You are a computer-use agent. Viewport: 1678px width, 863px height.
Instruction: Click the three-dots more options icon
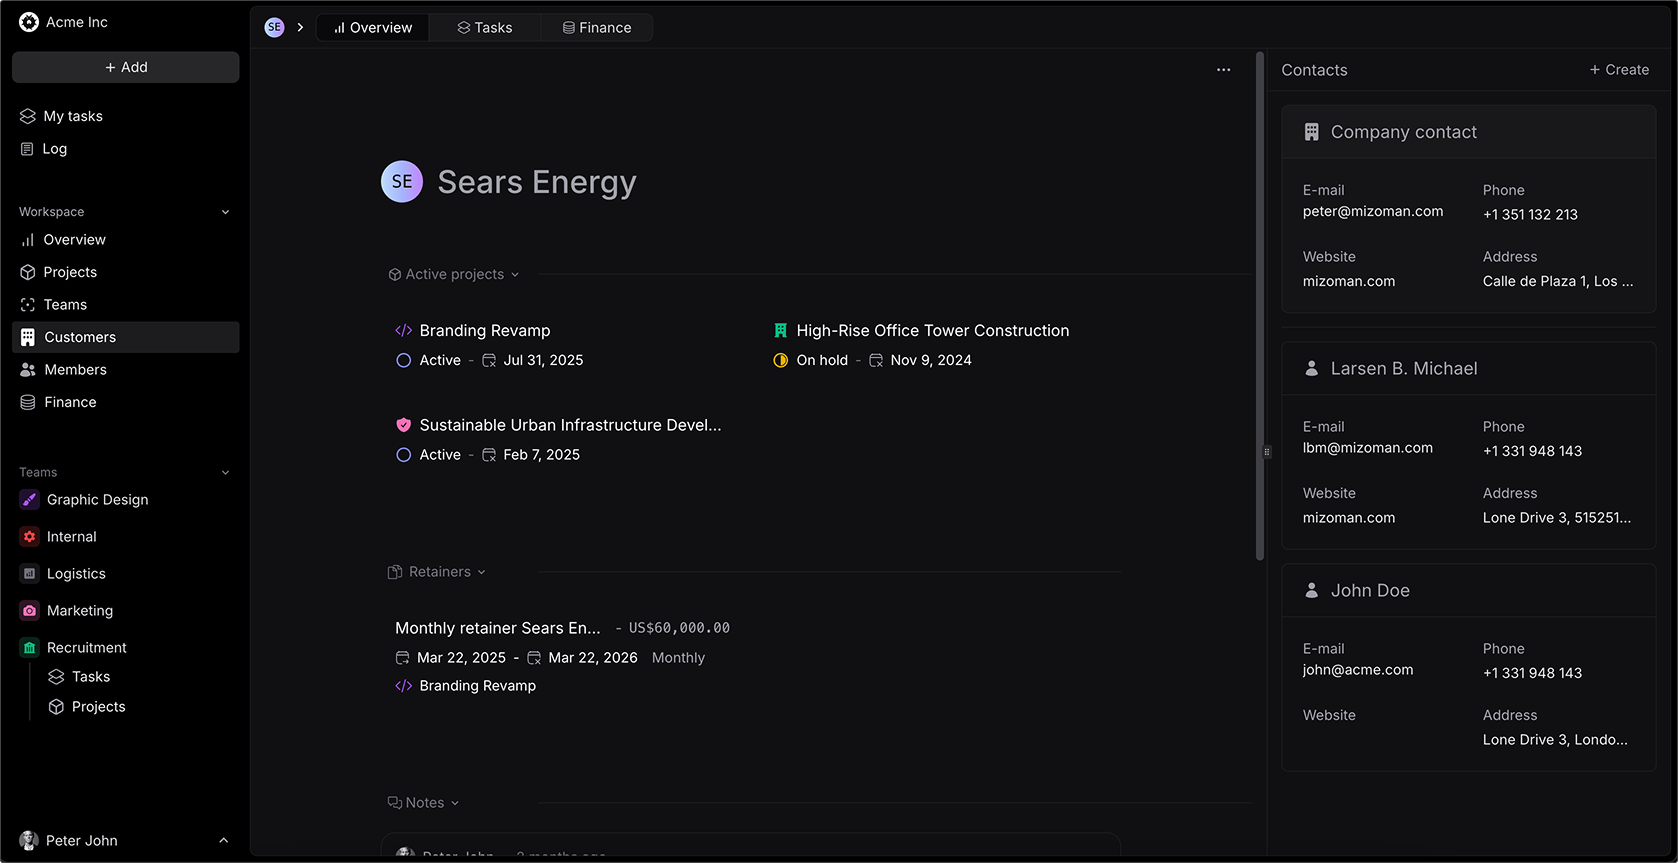click(1223, 70)
